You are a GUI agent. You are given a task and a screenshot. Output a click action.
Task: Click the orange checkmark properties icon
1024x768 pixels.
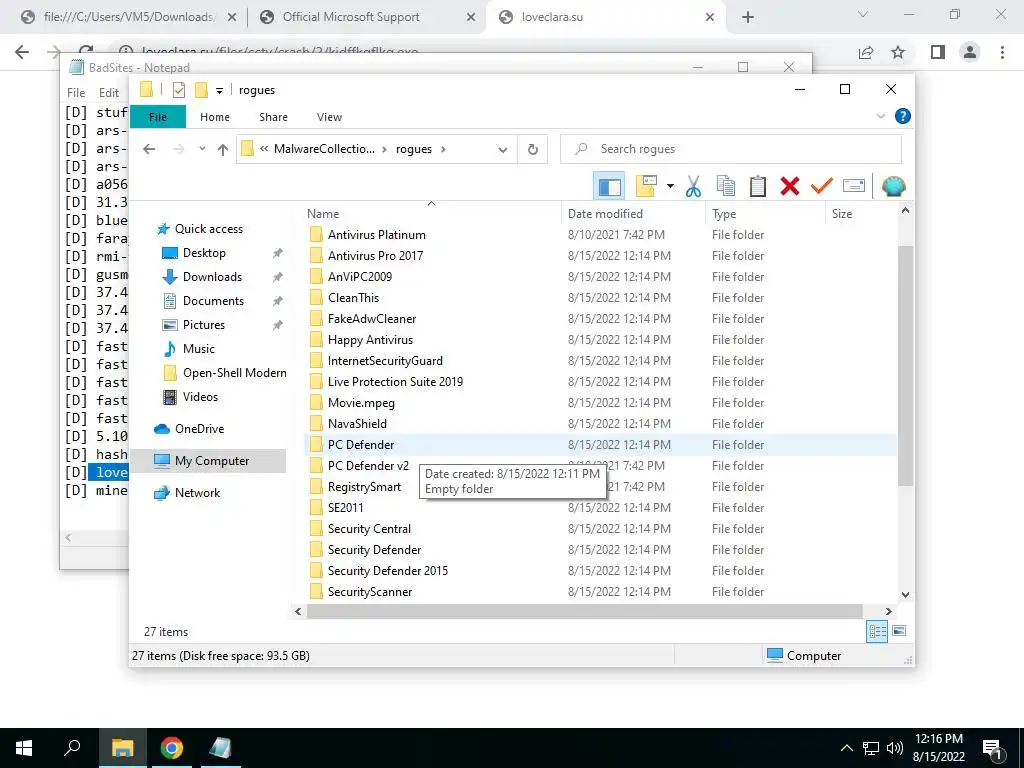[x=822, y=186]
